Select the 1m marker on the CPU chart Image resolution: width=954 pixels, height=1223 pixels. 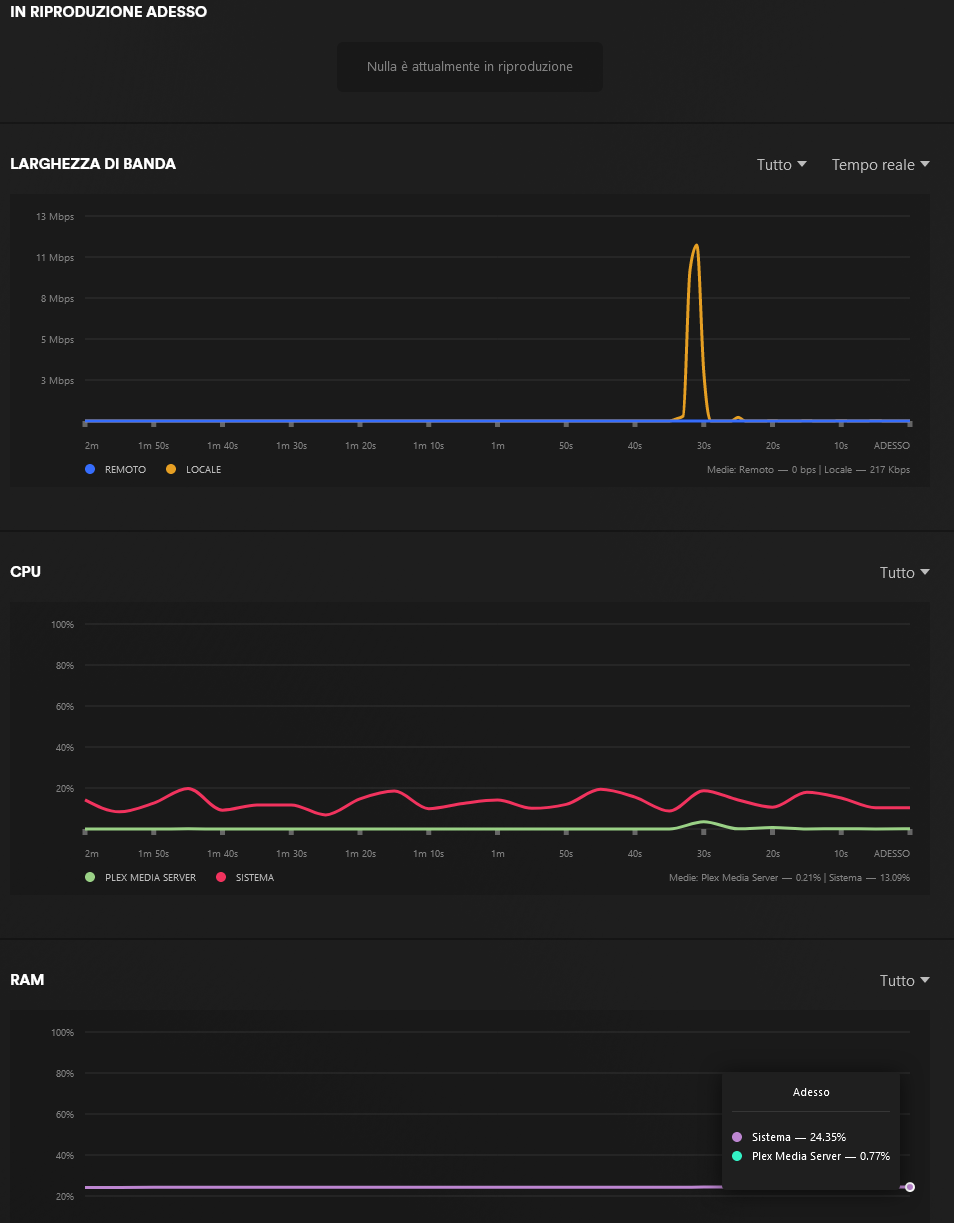click(x=497, y=853)
